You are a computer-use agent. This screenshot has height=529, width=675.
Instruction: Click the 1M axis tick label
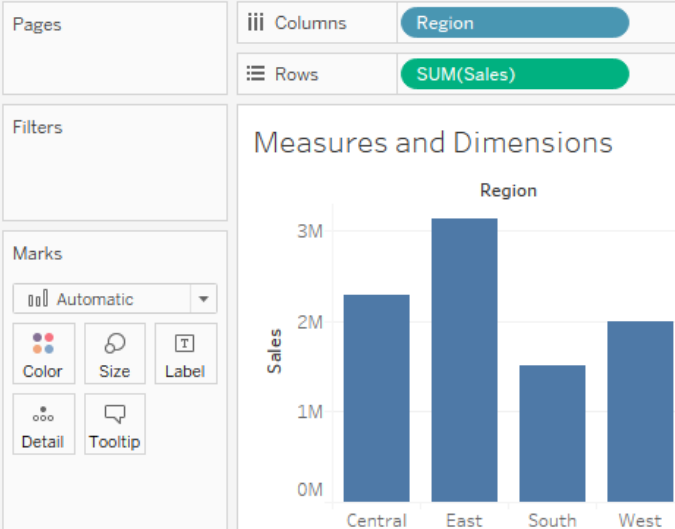click(x=310, y=412)
